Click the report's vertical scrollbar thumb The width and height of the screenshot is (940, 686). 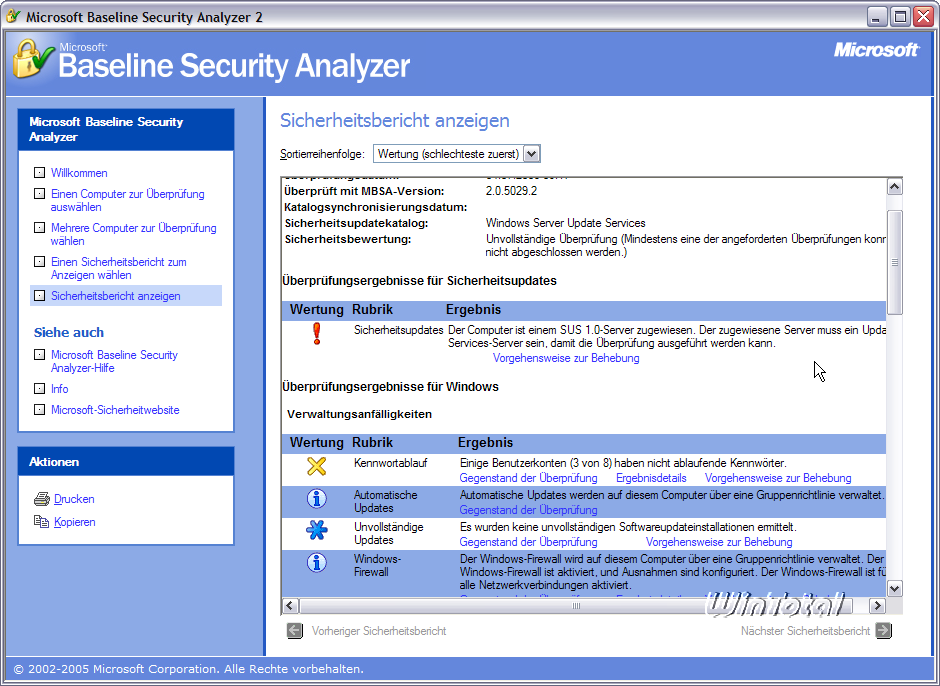894,262
